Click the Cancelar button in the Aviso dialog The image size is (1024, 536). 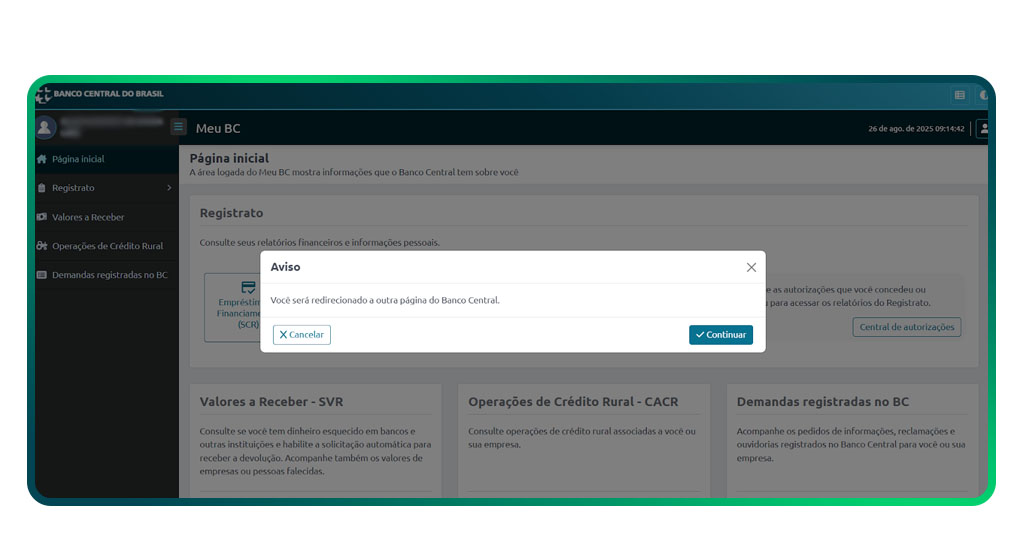(301, 334)
